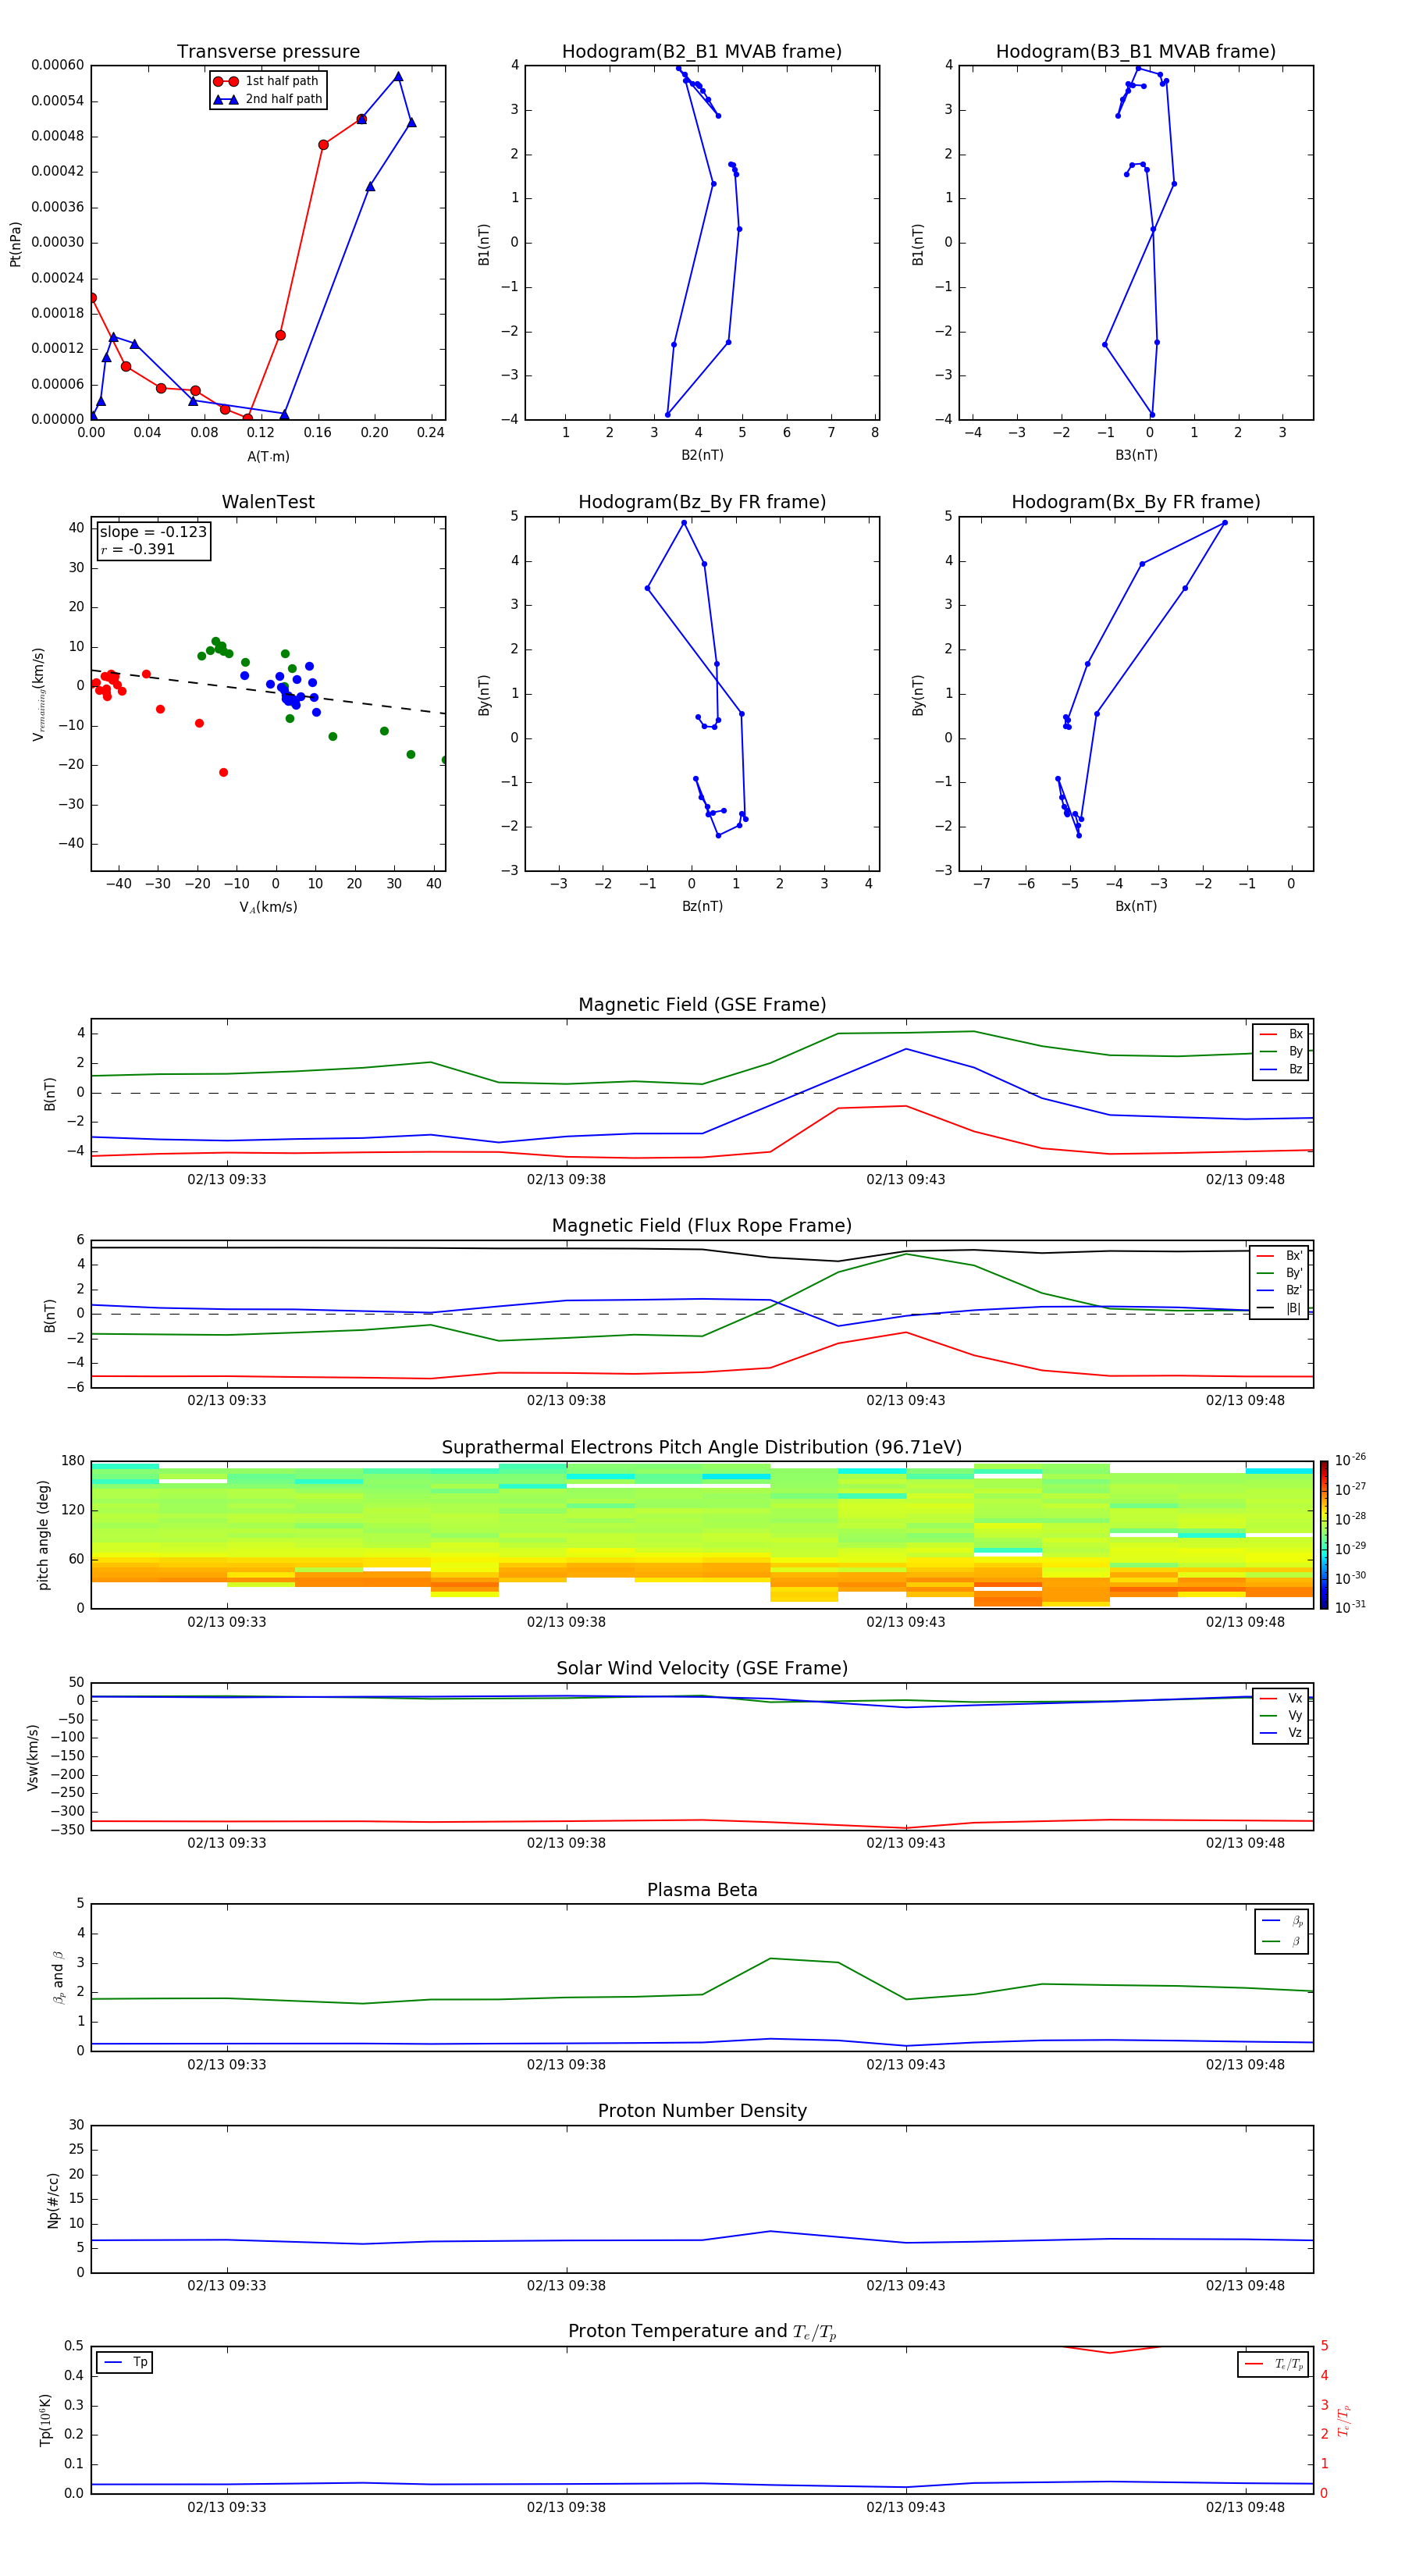1405x2576 pixels.
Task: Click the |B| entry in Flux Rope legend
Action: coord(1280,1308)
